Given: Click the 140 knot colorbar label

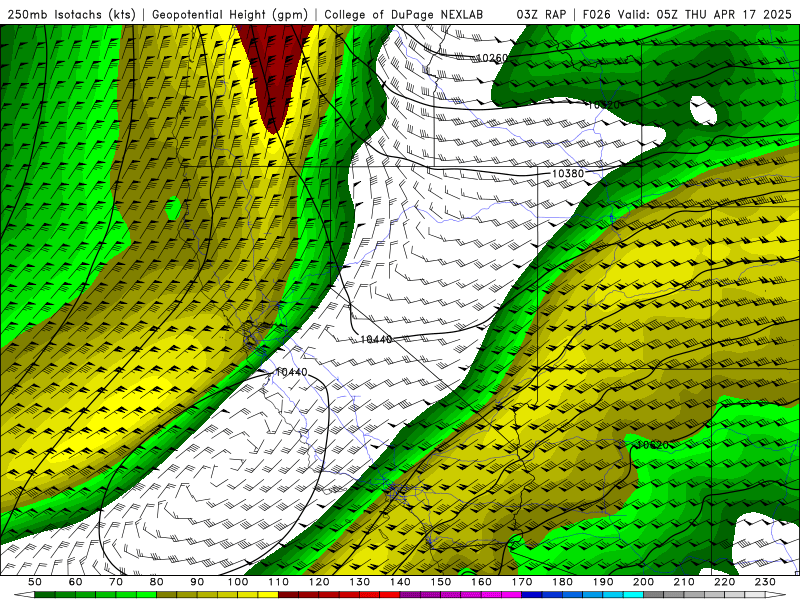Looking at the screenshot, I should coord(400,582).
